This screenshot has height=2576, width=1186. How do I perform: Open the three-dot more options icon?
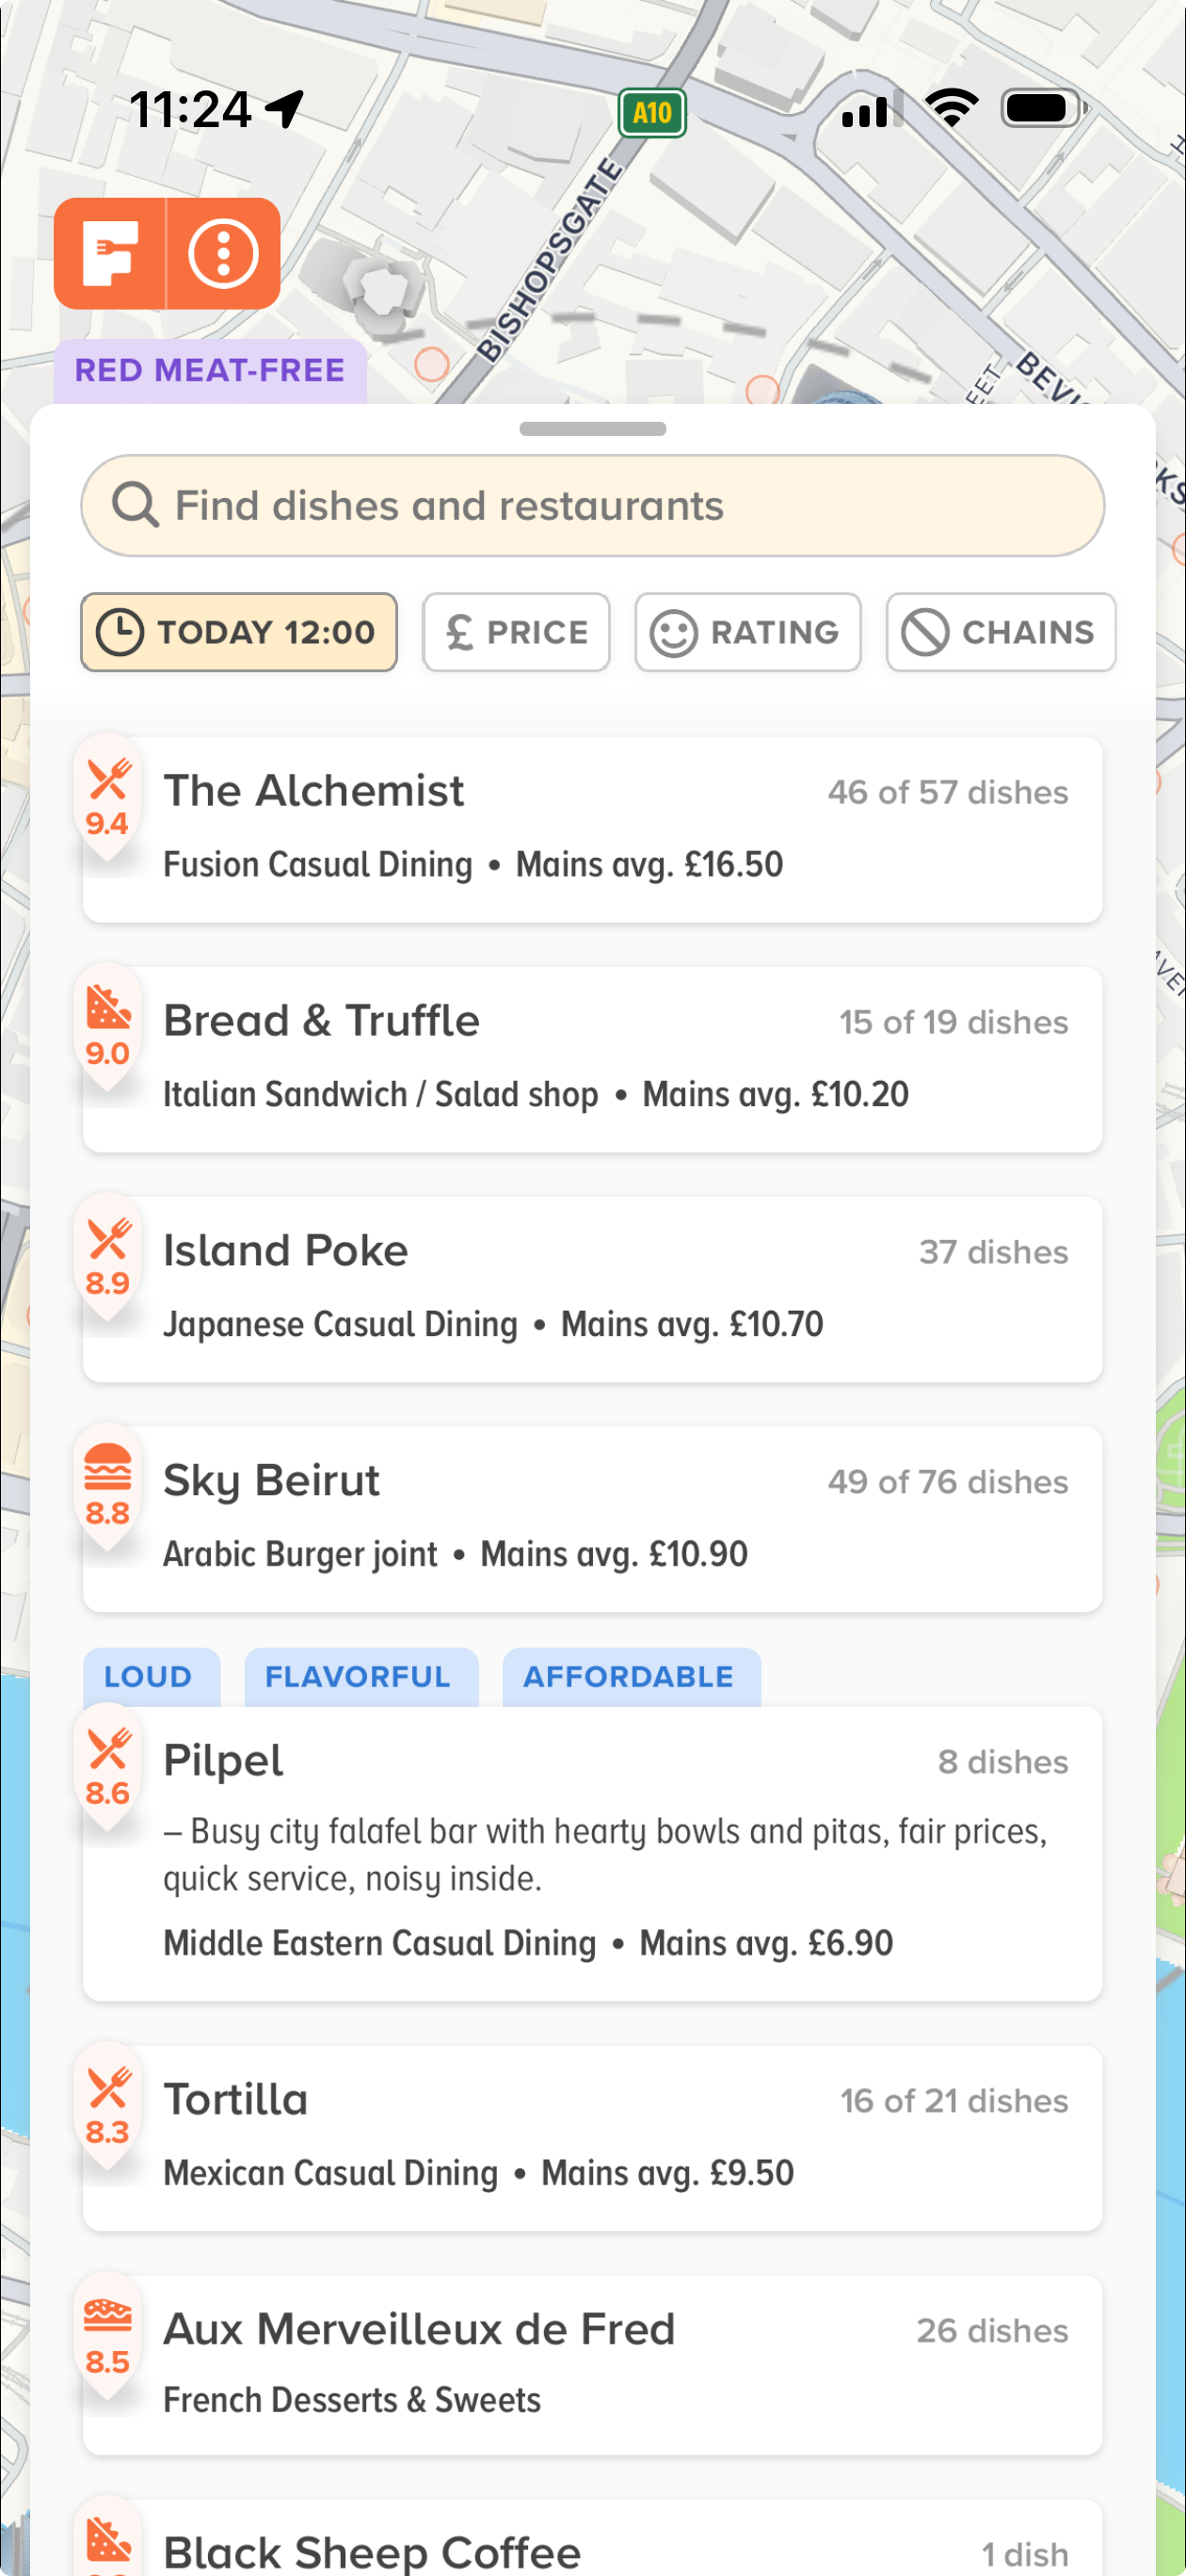(x=224, y=254)
